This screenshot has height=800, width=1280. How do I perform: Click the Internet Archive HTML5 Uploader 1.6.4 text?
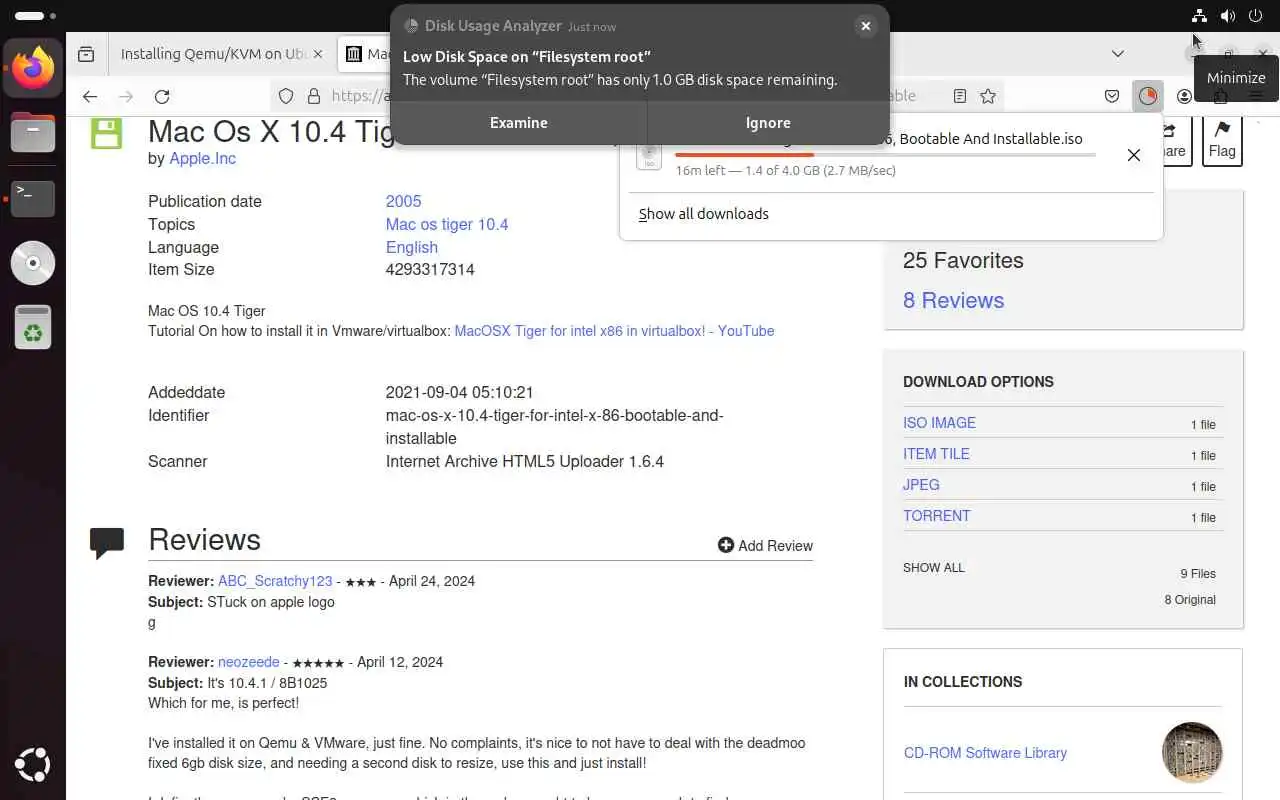coord(525,461)
